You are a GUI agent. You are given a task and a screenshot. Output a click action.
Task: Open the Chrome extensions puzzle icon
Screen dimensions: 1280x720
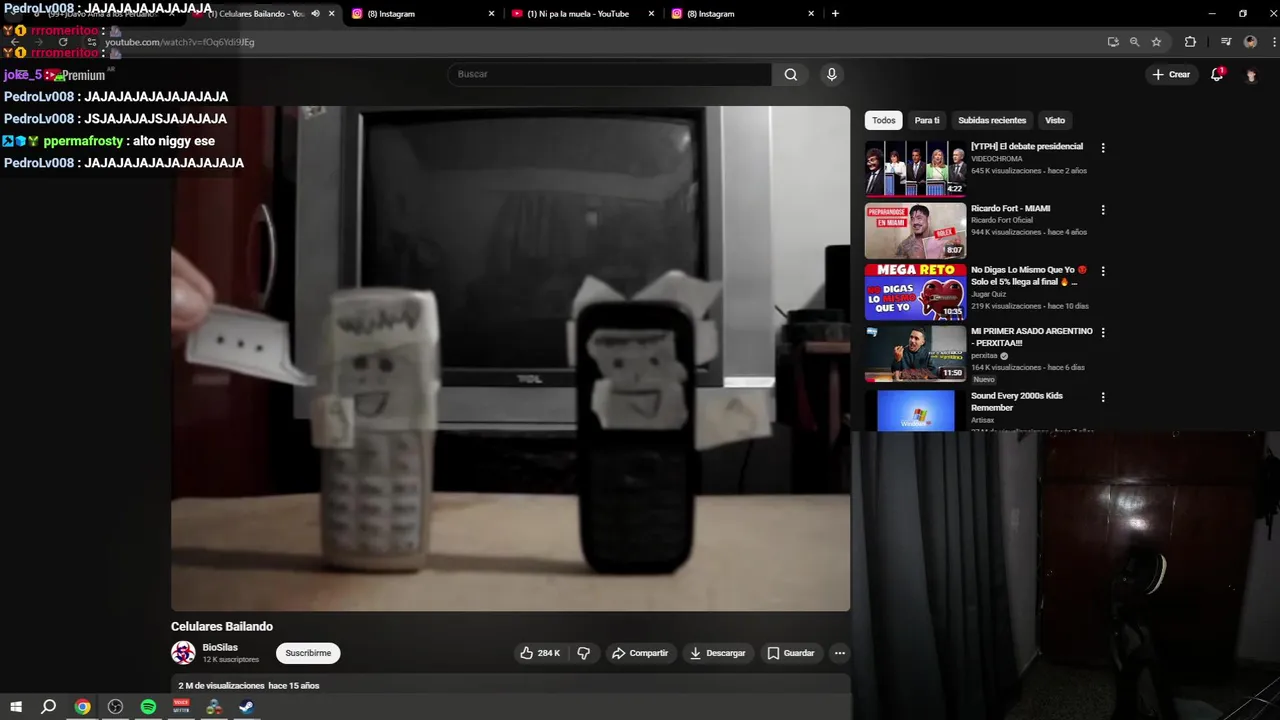click(x=1190, y=42)
